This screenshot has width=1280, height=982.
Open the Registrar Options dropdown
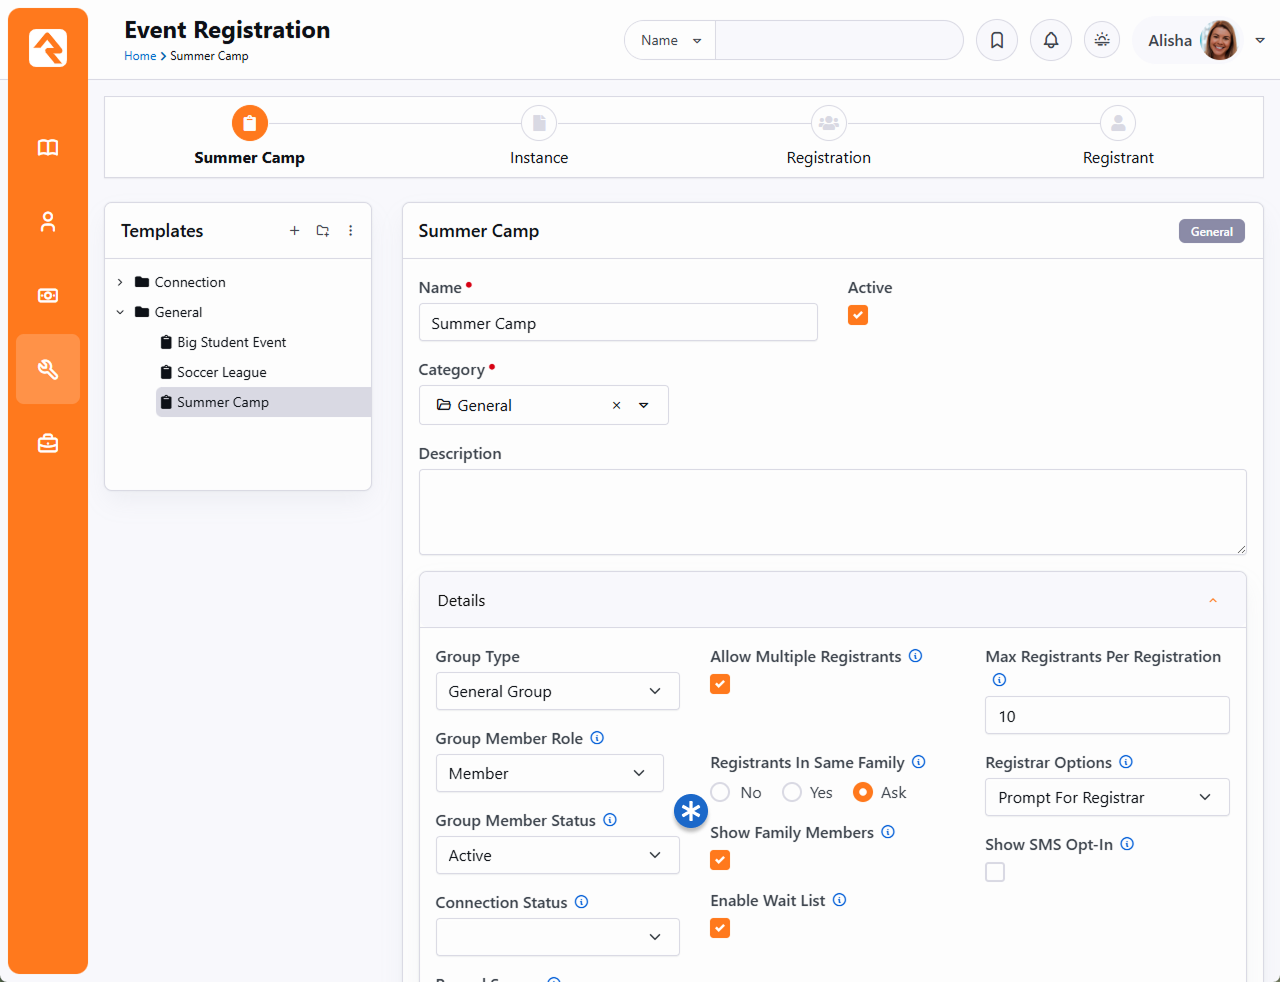coord(1107,797)
